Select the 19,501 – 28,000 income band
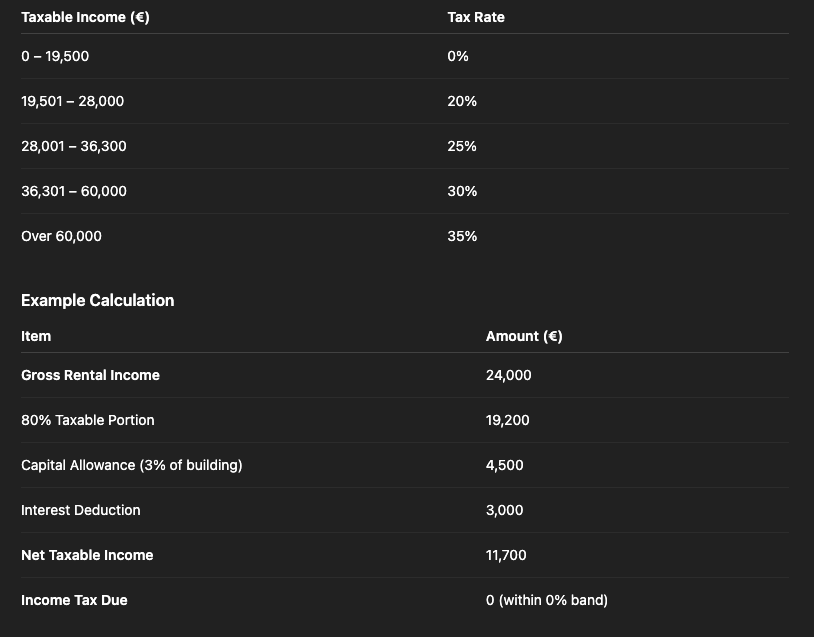The image size is (814, 637). click(x=72, y=101)
